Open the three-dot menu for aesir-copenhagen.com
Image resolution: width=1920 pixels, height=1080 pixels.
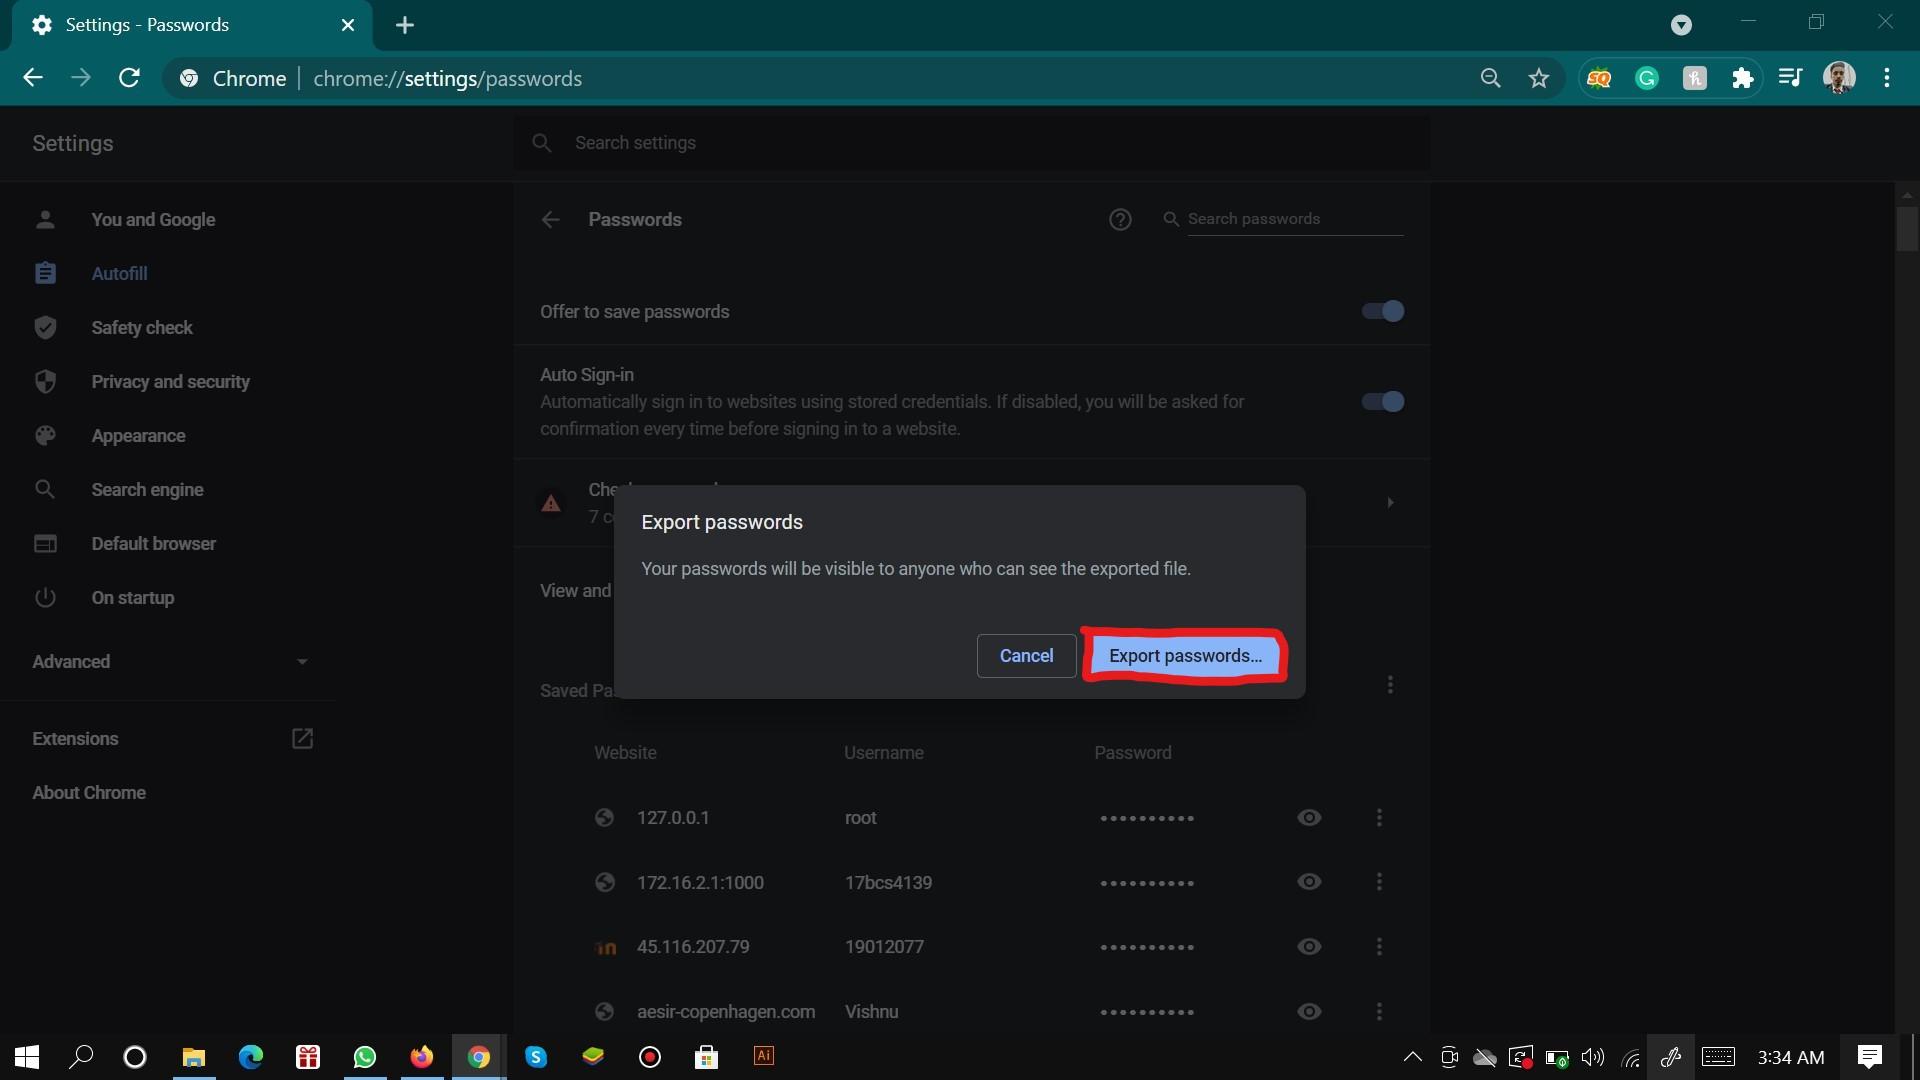pos(1378,1011)
